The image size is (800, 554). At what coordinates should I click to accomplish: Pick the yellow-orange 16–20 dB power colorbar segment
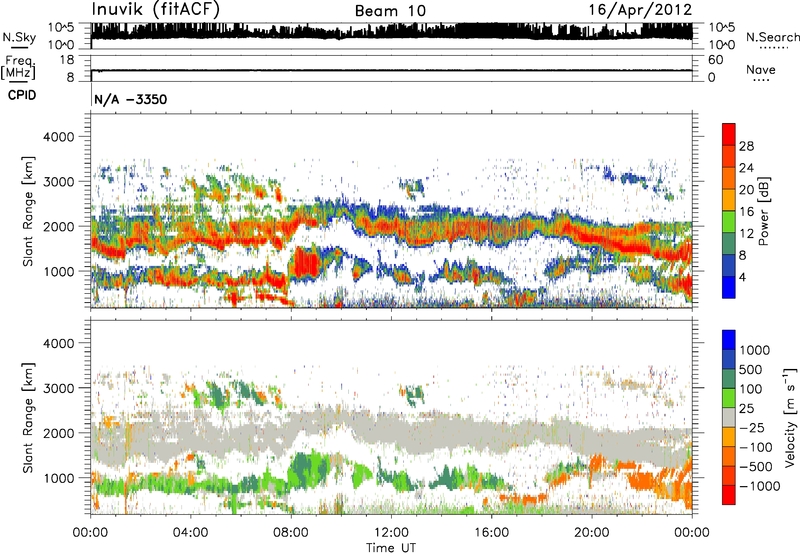point(729,200)
